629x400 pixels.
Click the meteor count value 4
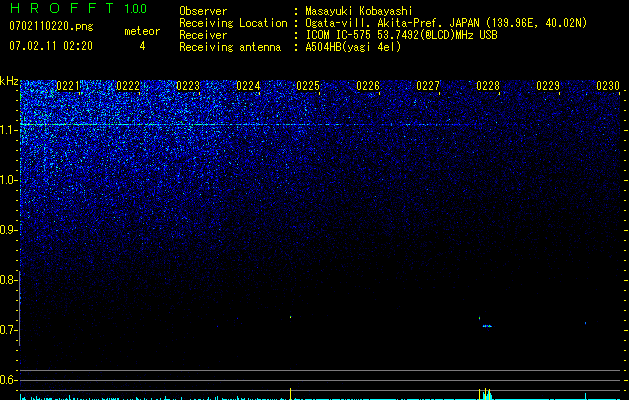(142, 46)
